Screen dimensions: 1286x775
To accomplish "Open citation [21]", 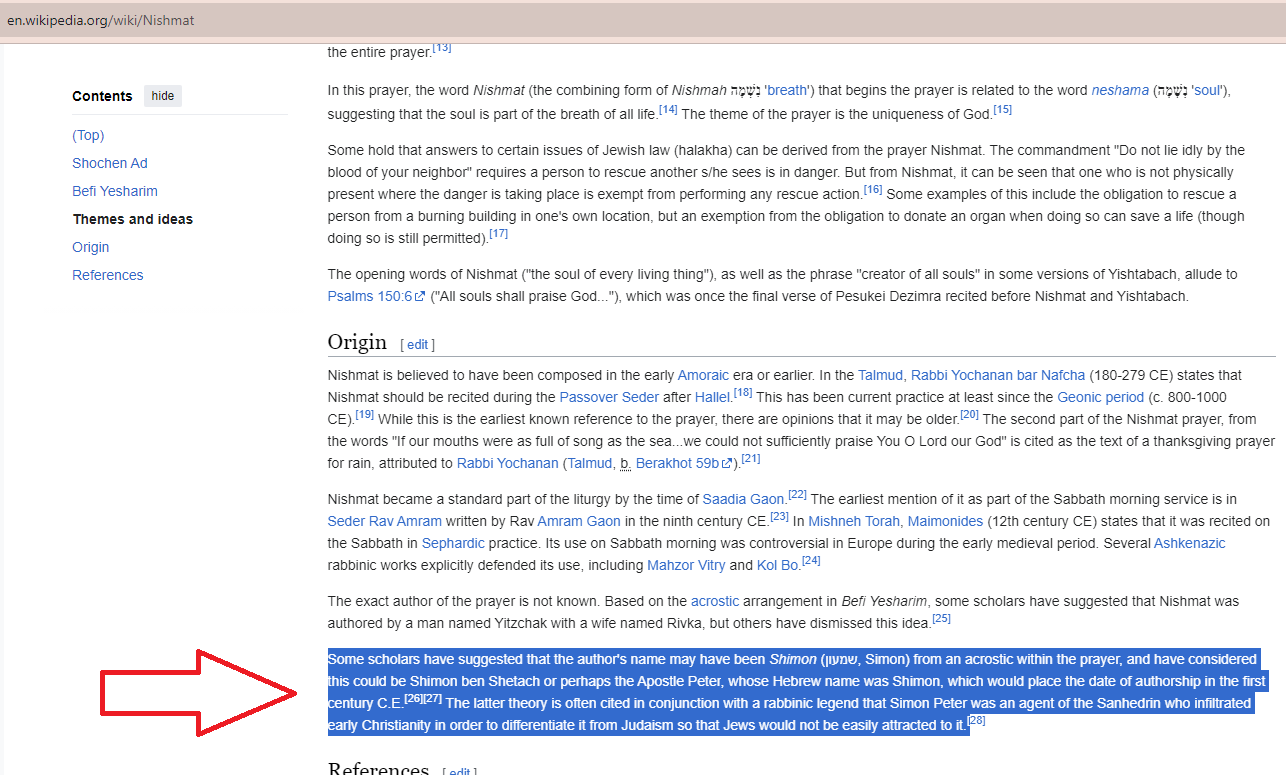I will 751,459.
